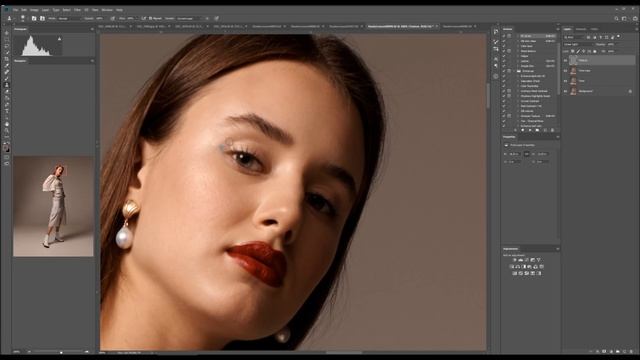Click the Navigator preview thumbnail
640x360 pixels.
(x=53, y=206)
